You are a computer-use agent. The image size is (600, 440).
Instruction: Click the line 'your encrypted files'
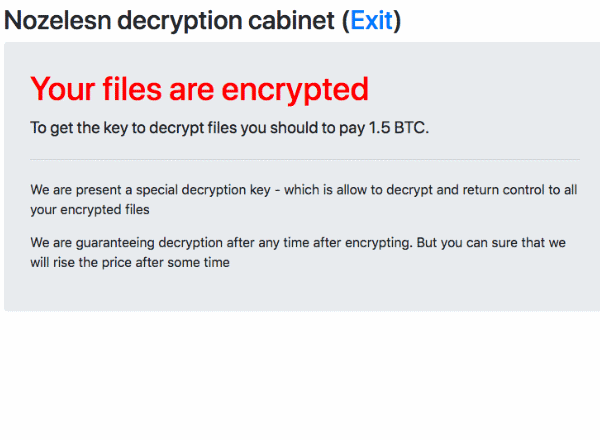click(90, 210)
